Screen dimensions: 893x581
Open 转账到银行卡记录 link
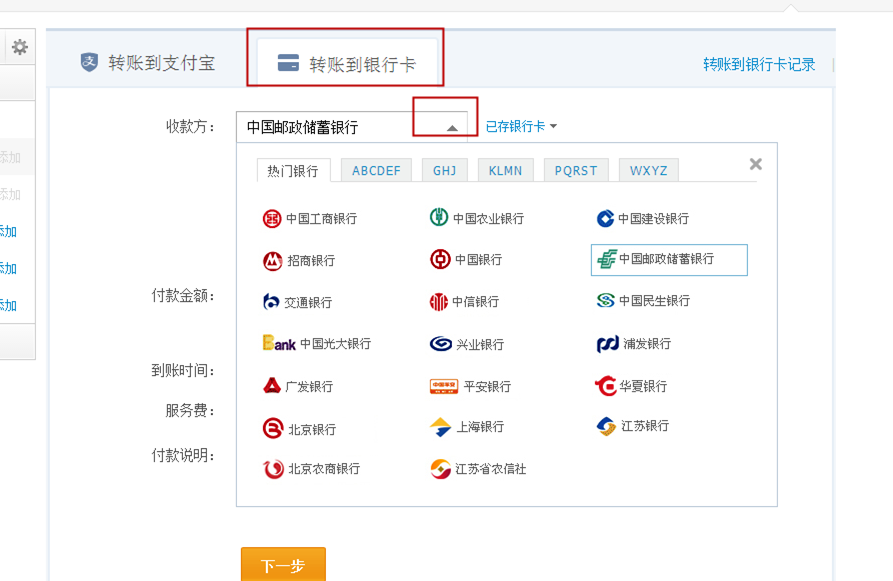click(759, 64)
